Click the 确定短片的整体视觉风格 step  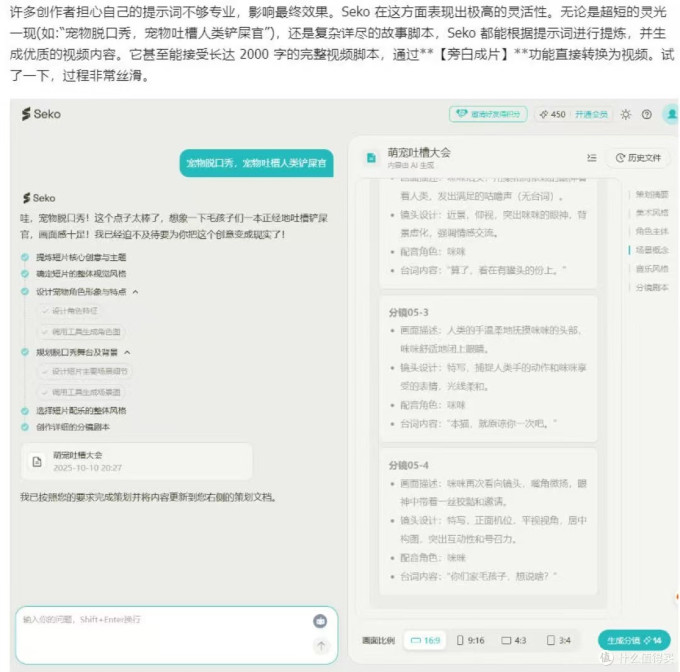click(x=81, y=274)
